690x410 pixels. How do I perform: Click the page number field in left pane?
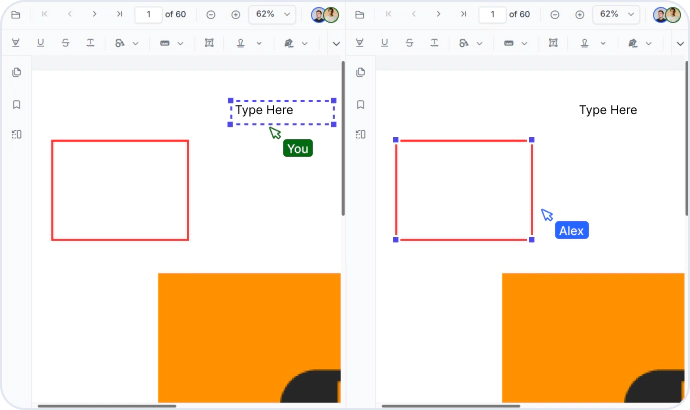click(148, 15)
